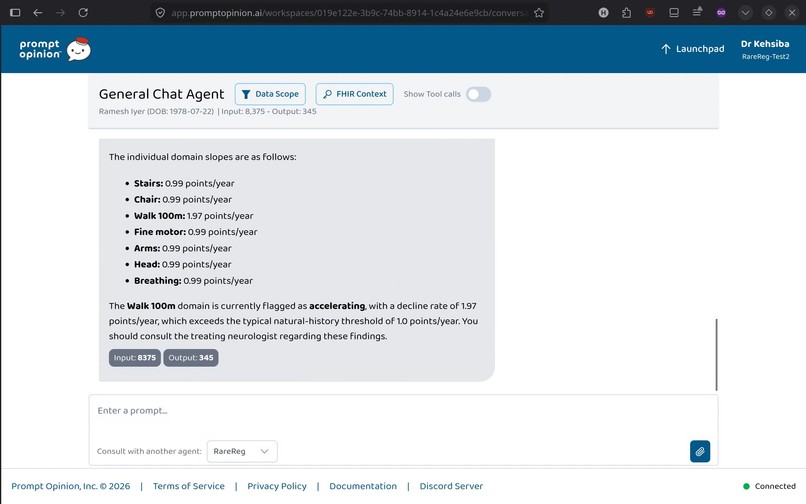Open the extensions puzzle icon
This screenshot has width=806, height=504.
tap(626, 12)
